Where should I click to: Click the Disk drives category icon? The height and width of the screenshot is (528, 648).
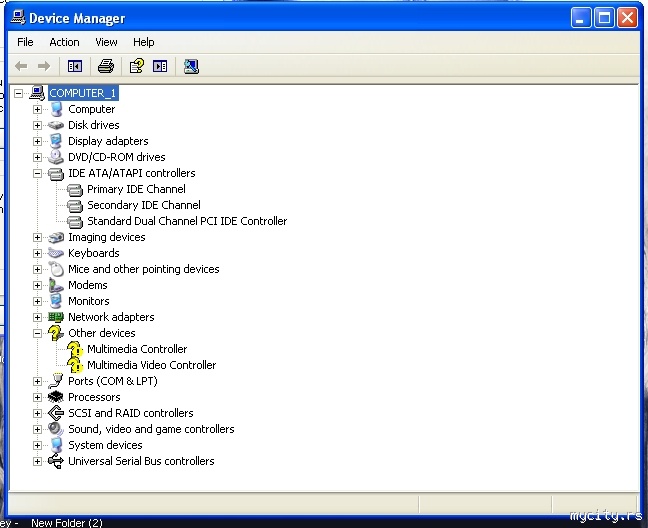(x=56, y=125)
